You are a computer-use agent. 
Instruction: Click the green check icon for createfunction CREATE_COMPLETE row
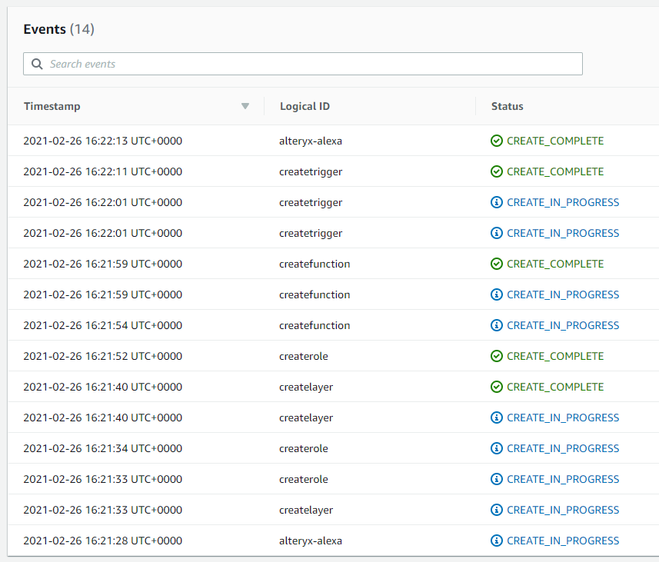pyautogui.click(x=496, y=264)
